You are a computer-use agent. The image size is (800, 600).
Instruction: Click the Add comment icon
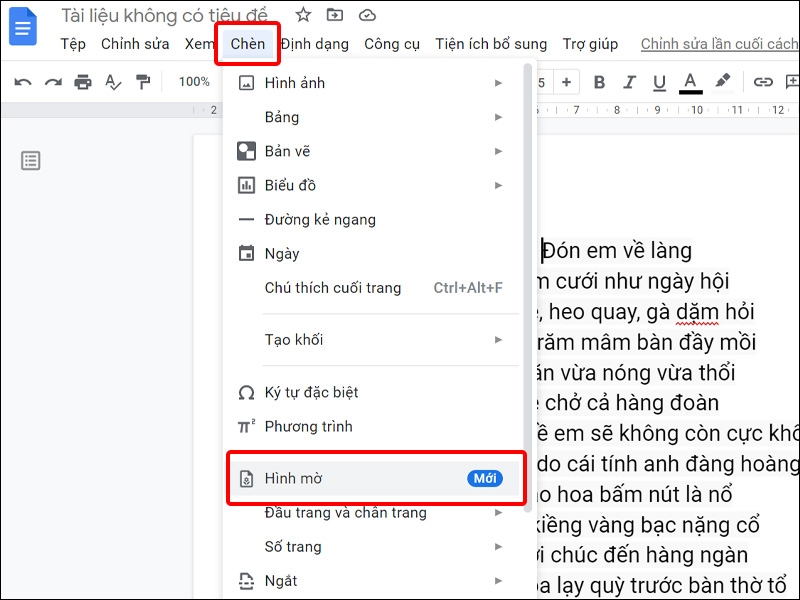[792, 82]
